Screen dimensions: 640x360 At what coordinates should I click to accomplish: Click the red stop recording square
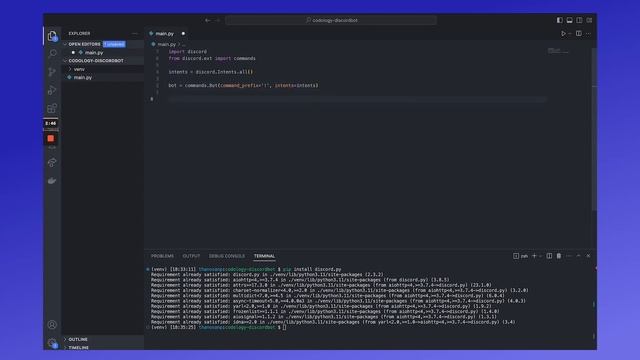tap(51, 138)
